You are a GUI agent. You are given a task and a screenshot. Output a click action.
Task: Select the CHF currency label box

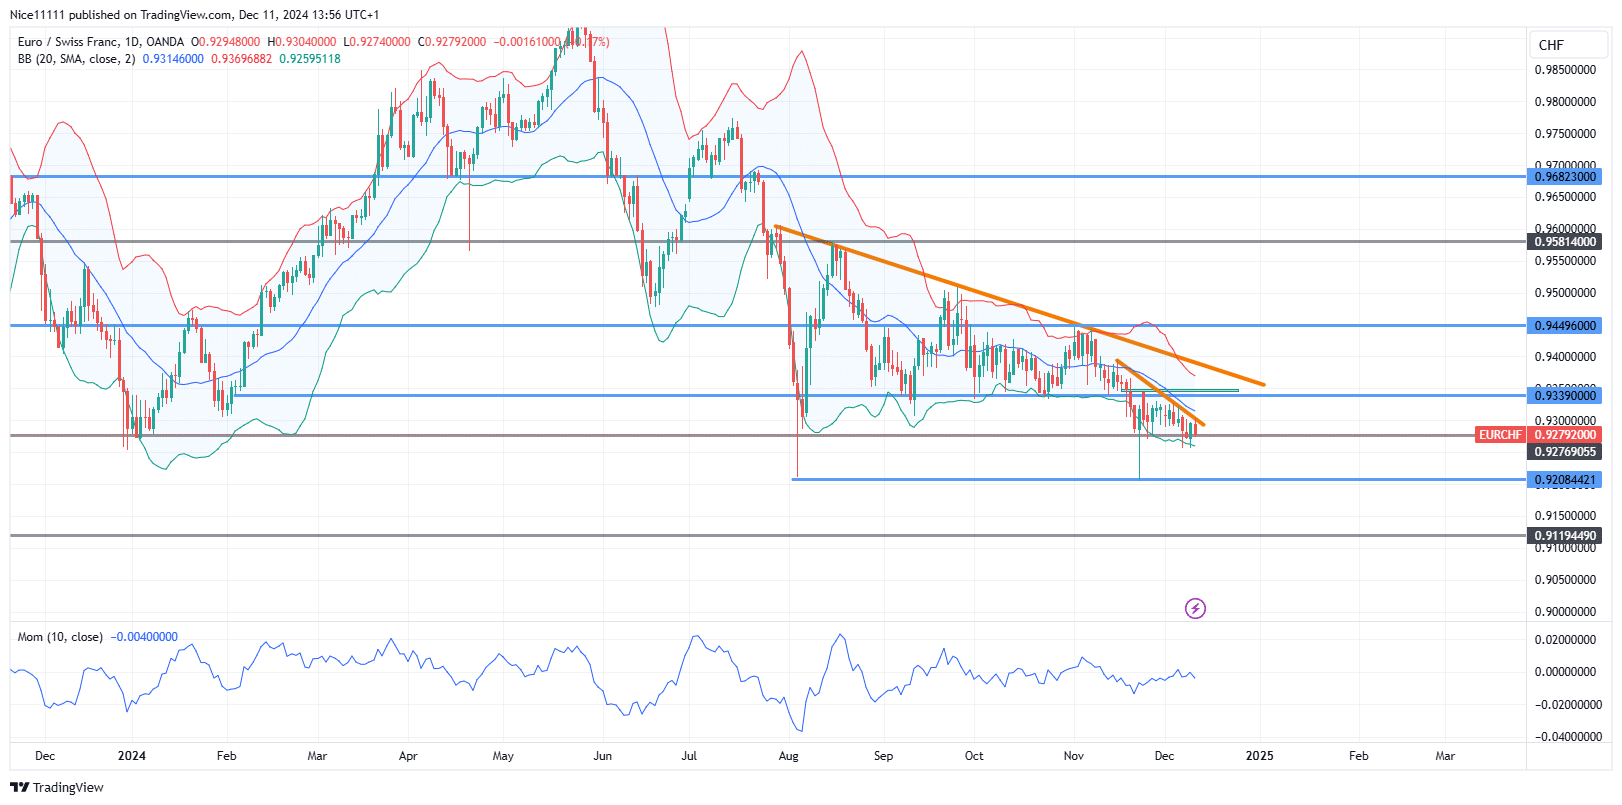pyautogui.click(x=1569, y=45)
